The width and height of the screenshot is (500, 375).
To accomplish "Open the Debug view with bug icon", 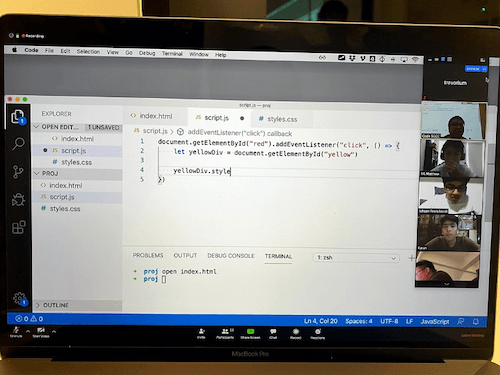I will click(x=18, y=200).
